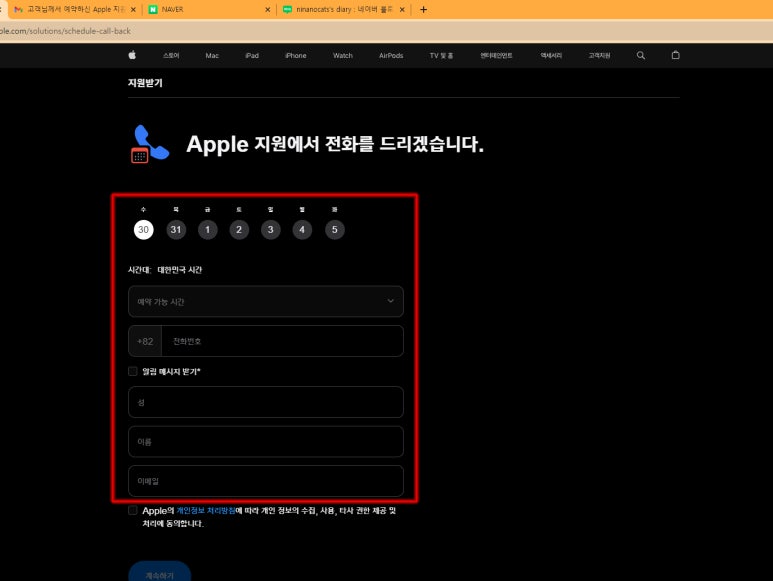Expand the 예약 가능 시간 dropdown
The image size is (773, 581).
266,302
